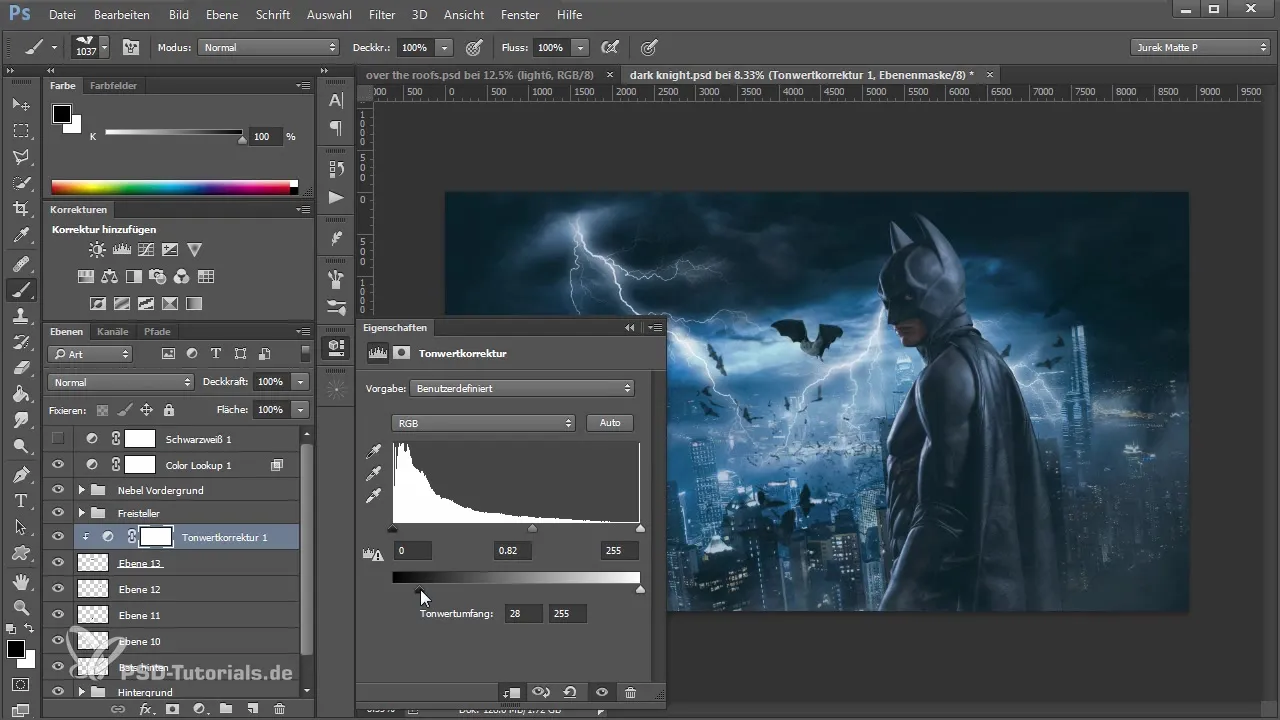Add a Levels adjustment from Korrekturen
The height and width of the screenshot is (720, 1280).
click(122, 250)
